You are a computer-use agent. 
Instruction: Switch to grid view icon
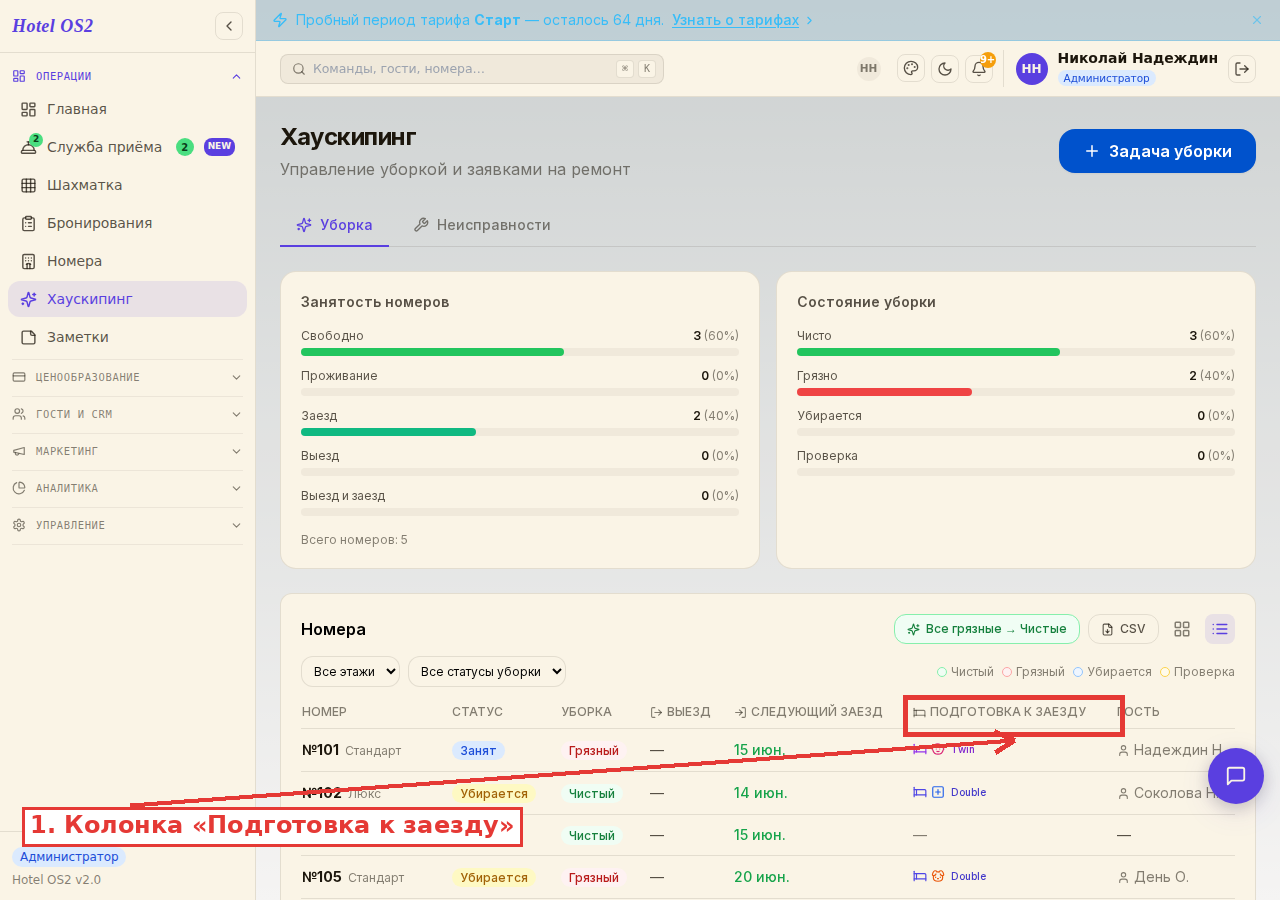pyautogui.click(x=1182, y=629)
